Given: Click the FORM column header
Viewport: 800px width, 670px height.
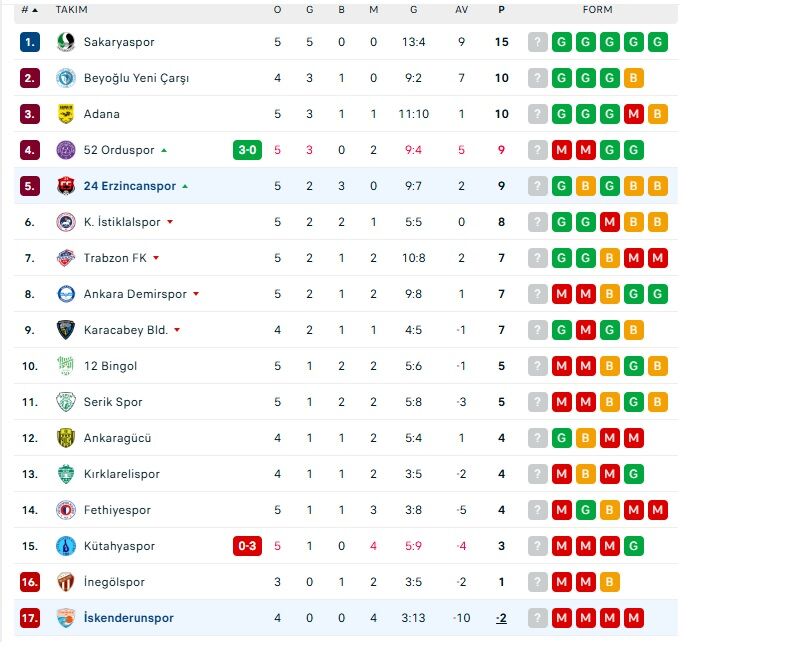Looking at the screenshot, I should (x=597, y=10).
